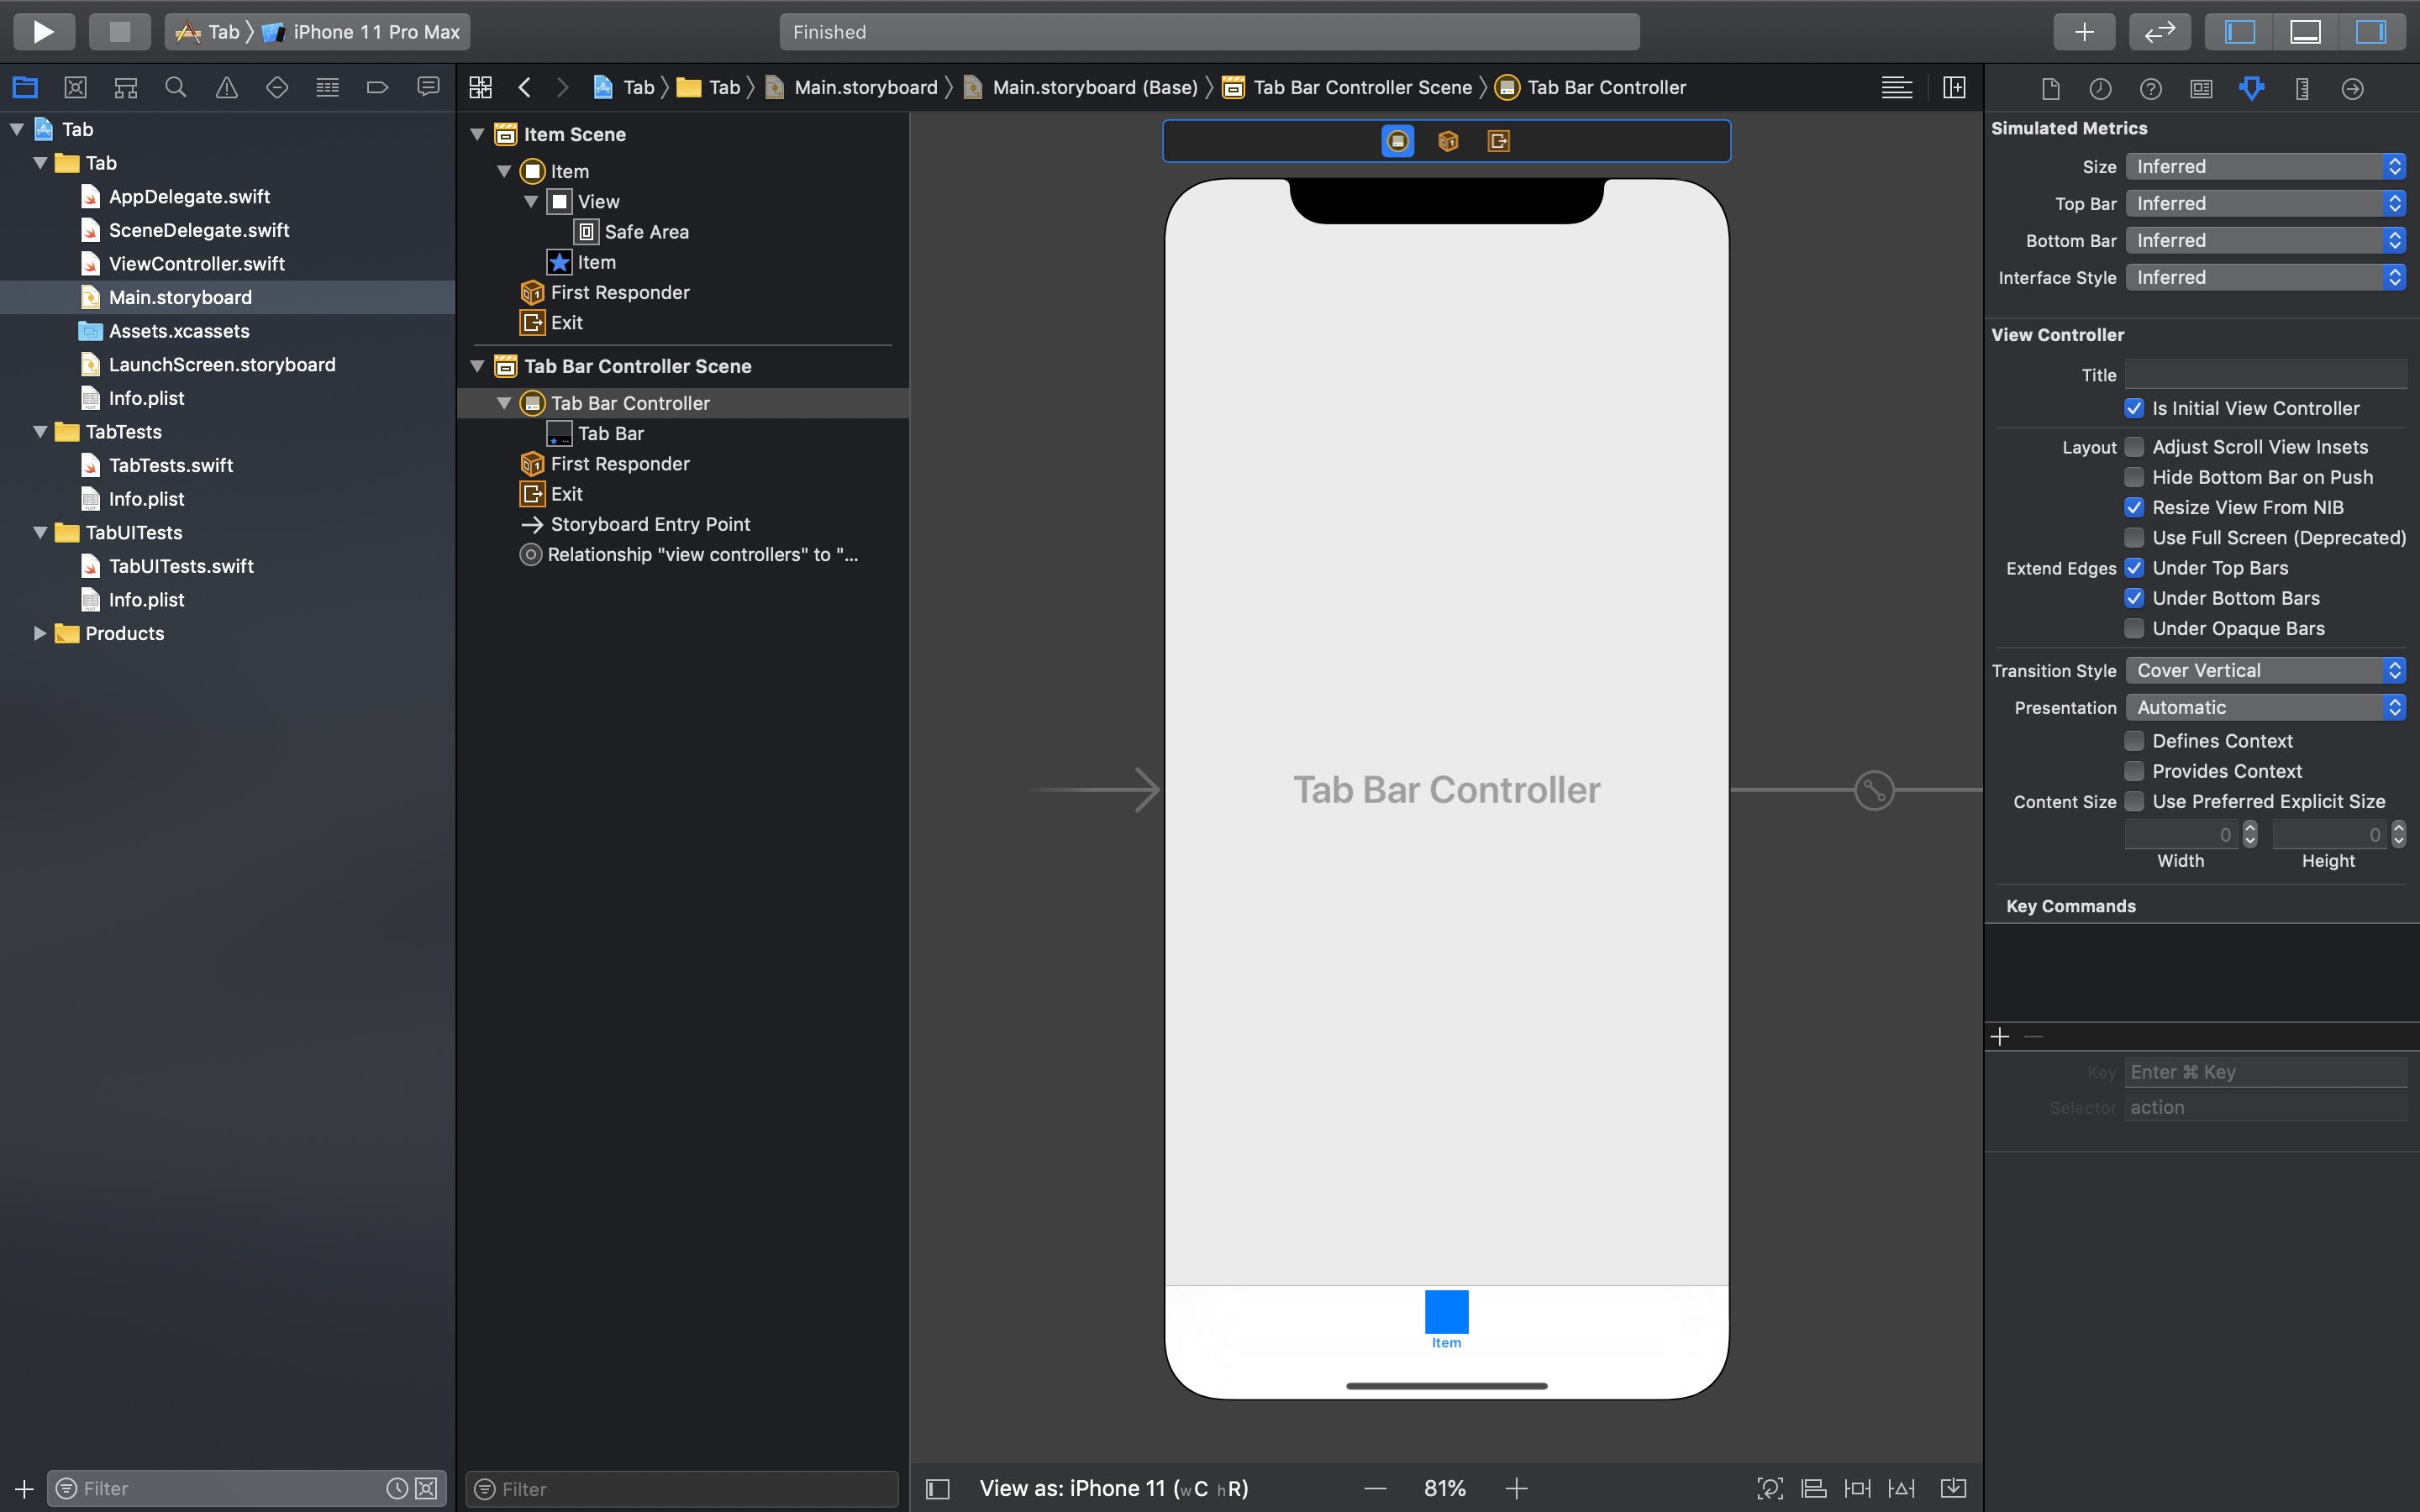Open the Issue navigator warning icon
Screen dimensions: 2420x1512
click(x=226, y=88)
